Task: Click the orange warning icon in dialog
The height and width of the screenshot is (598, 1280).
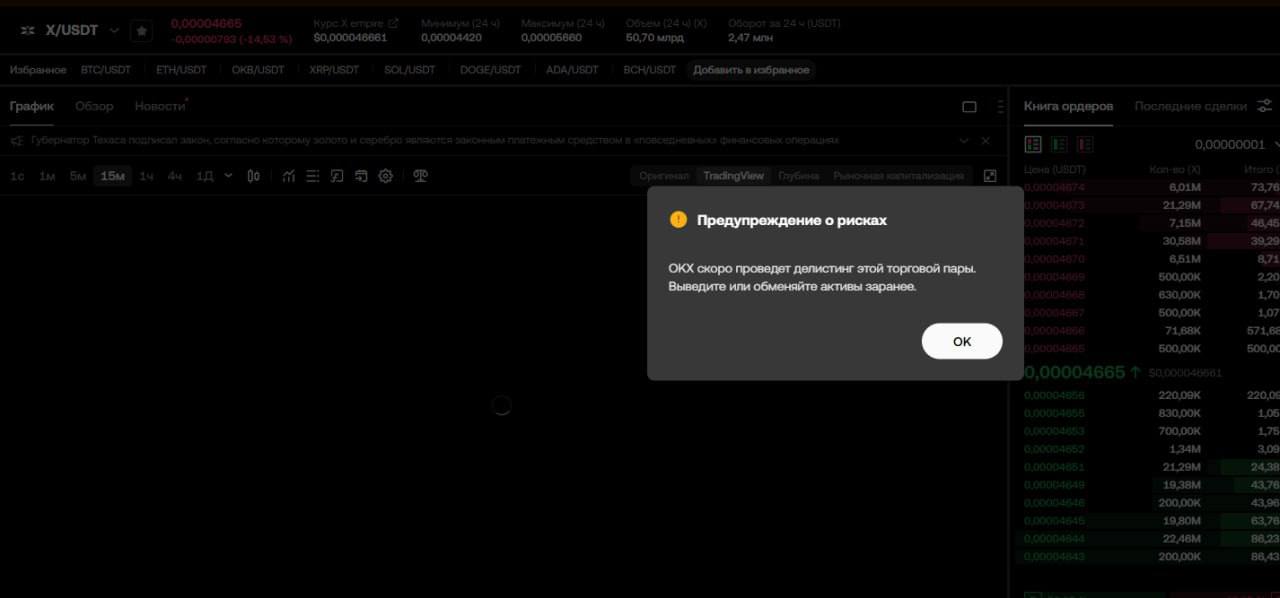Action: (678, 220)
